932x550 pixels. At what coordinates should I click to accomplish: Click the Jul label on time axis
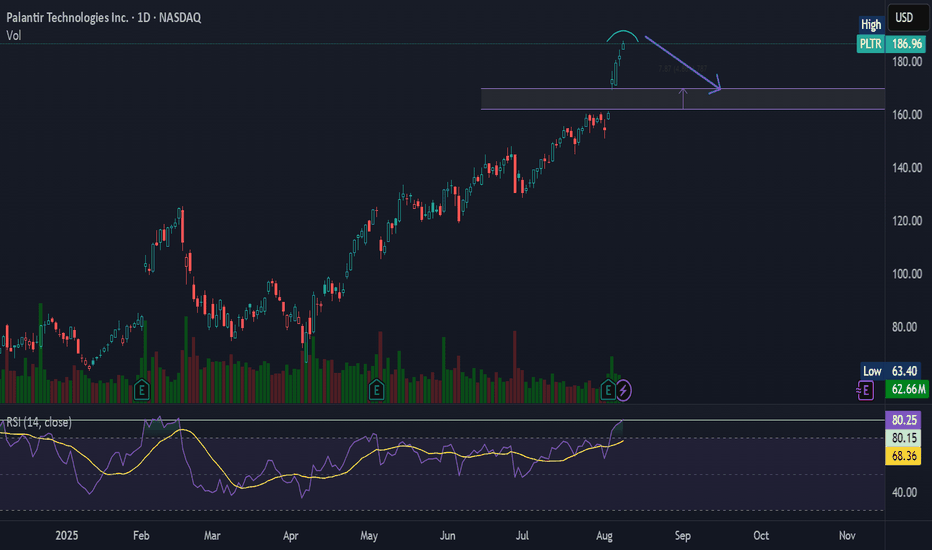pos(522,536)
